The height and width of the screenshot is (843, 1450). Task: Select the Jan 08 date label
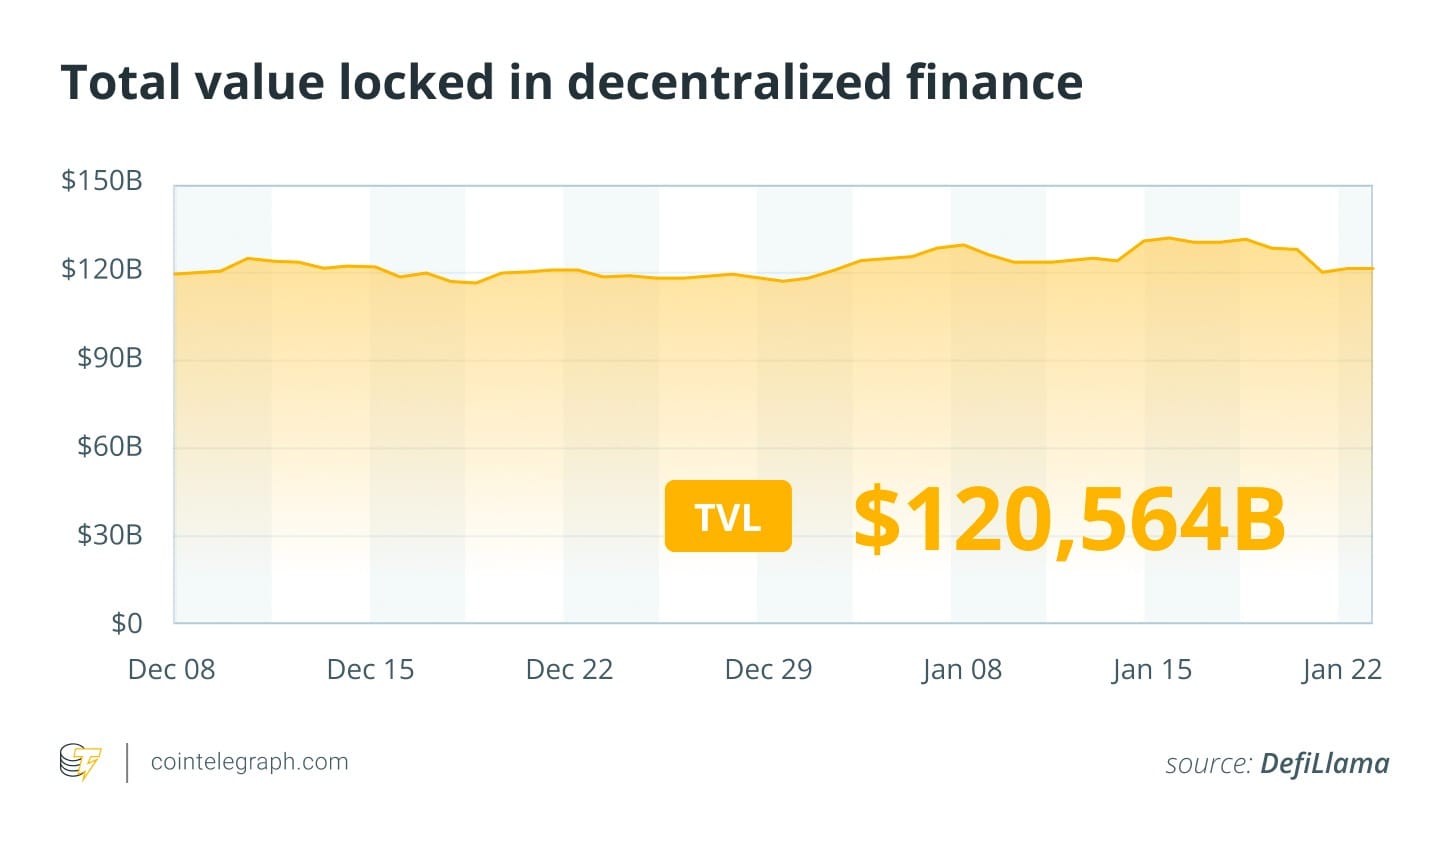pyautogui.click(x=961, y=669)
